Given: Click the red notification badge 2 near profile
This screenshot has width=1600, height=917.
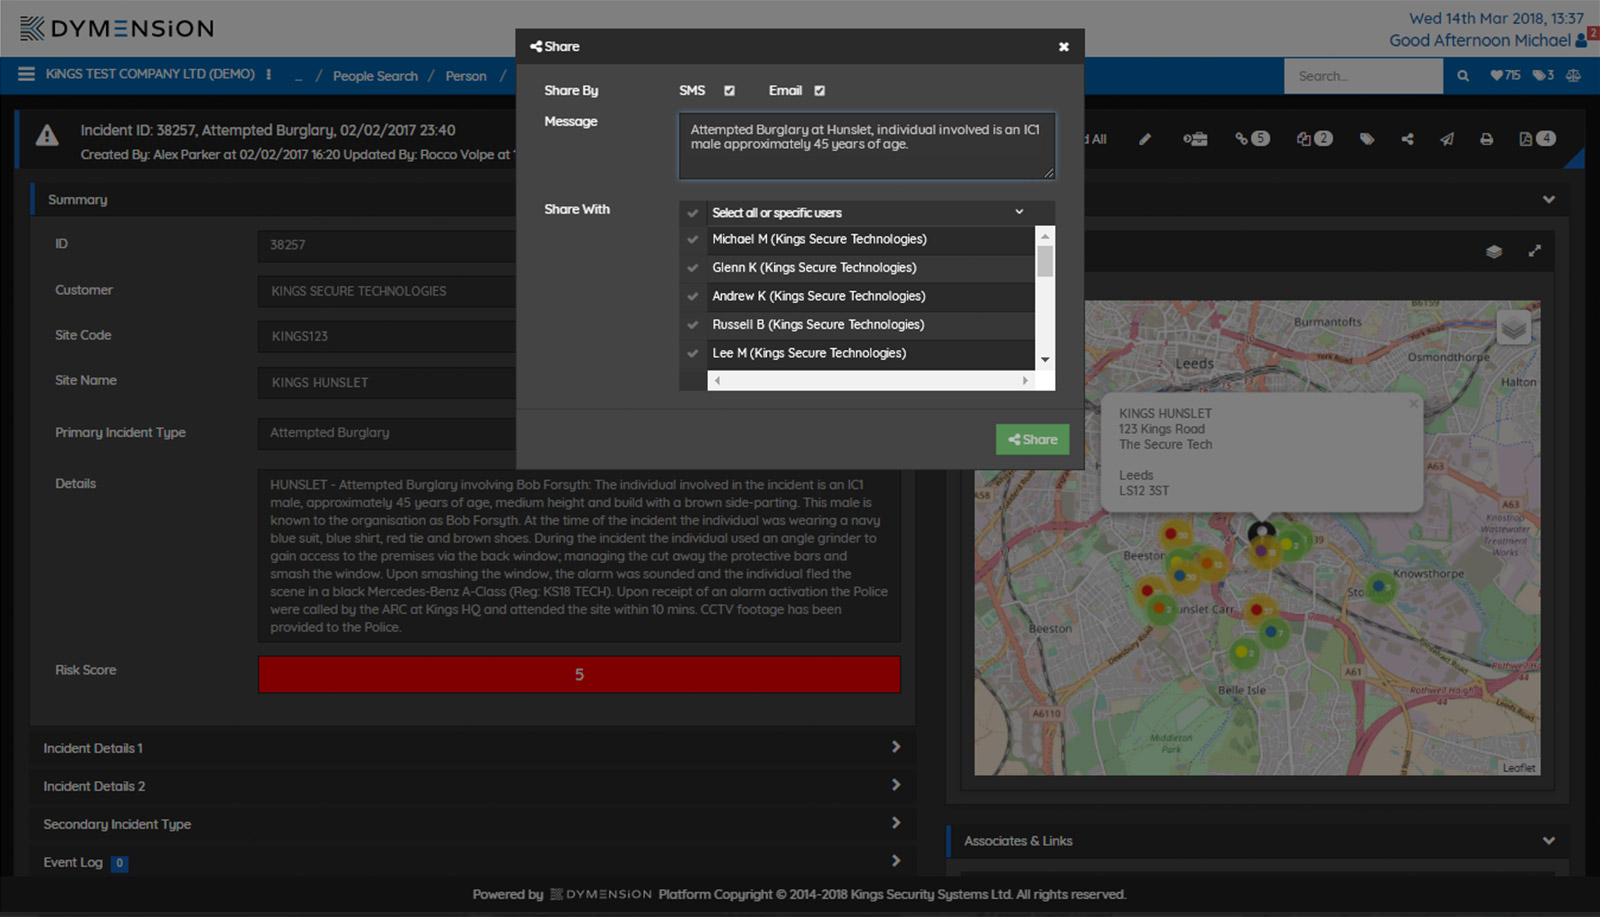Looking at the screenshot, I should [1593, 33].
